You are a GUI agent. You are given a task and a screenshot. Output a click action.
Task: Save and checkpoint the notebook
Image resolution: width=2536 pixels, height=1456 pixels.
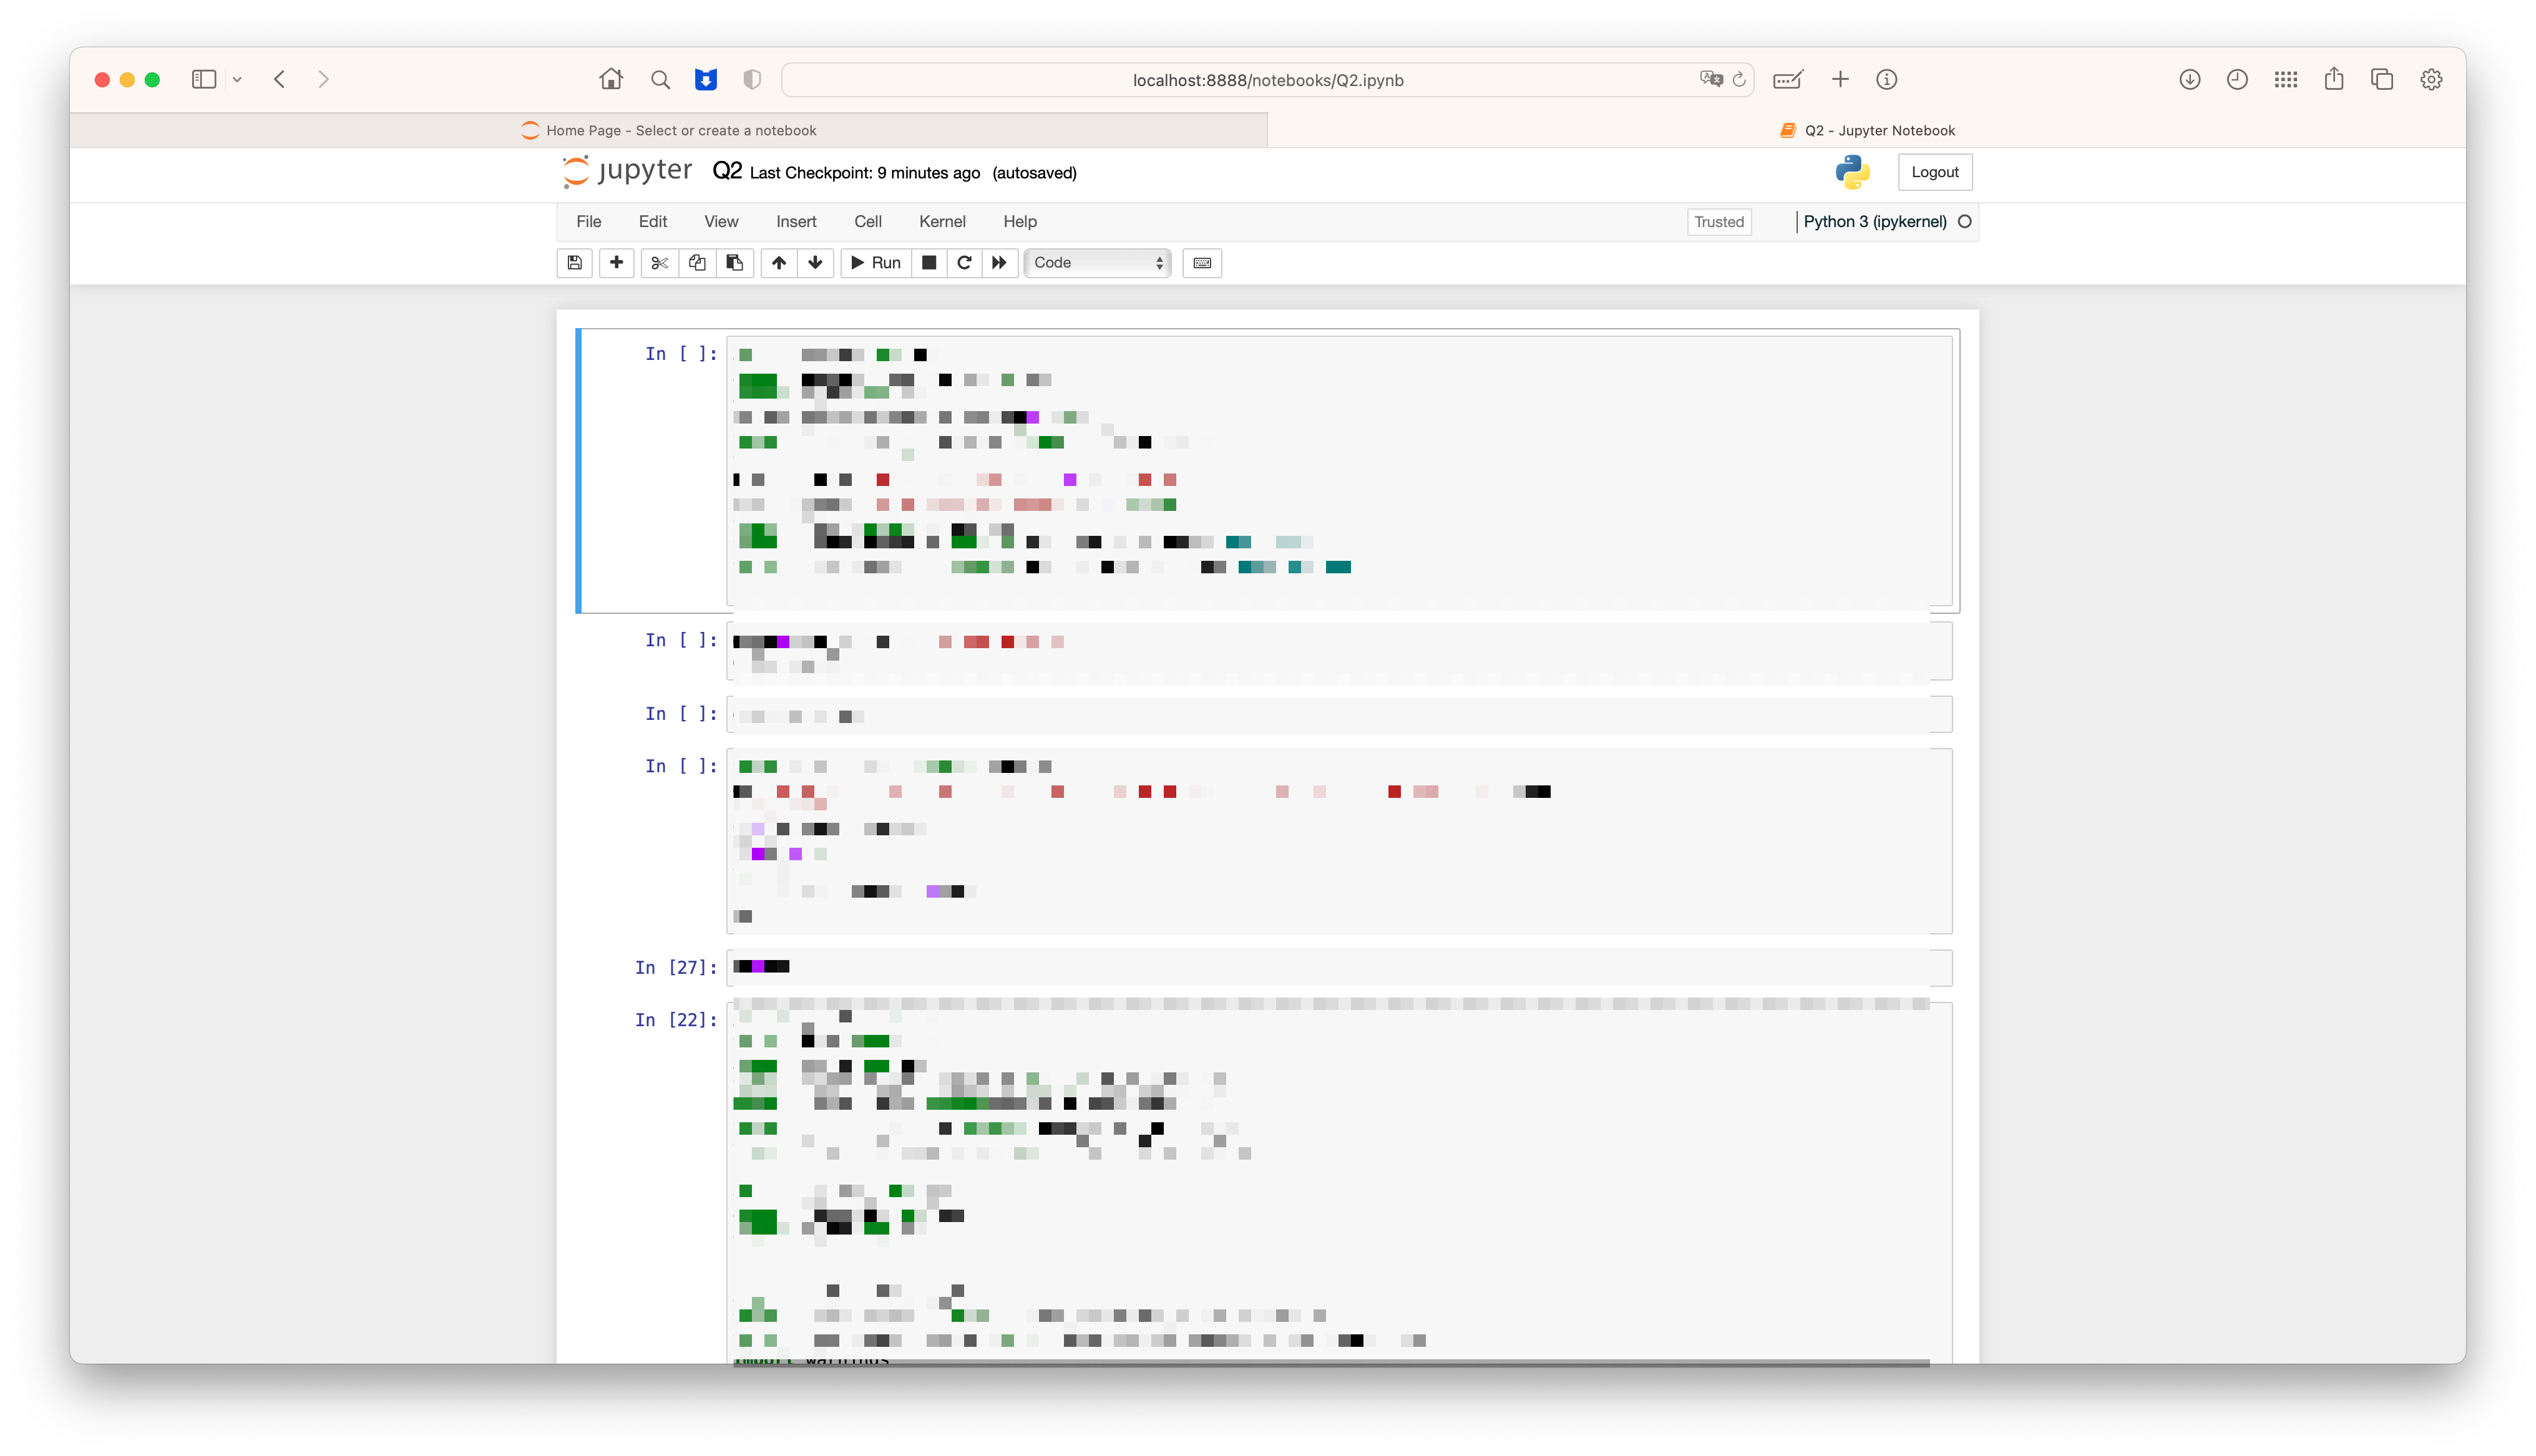point(574,262)
